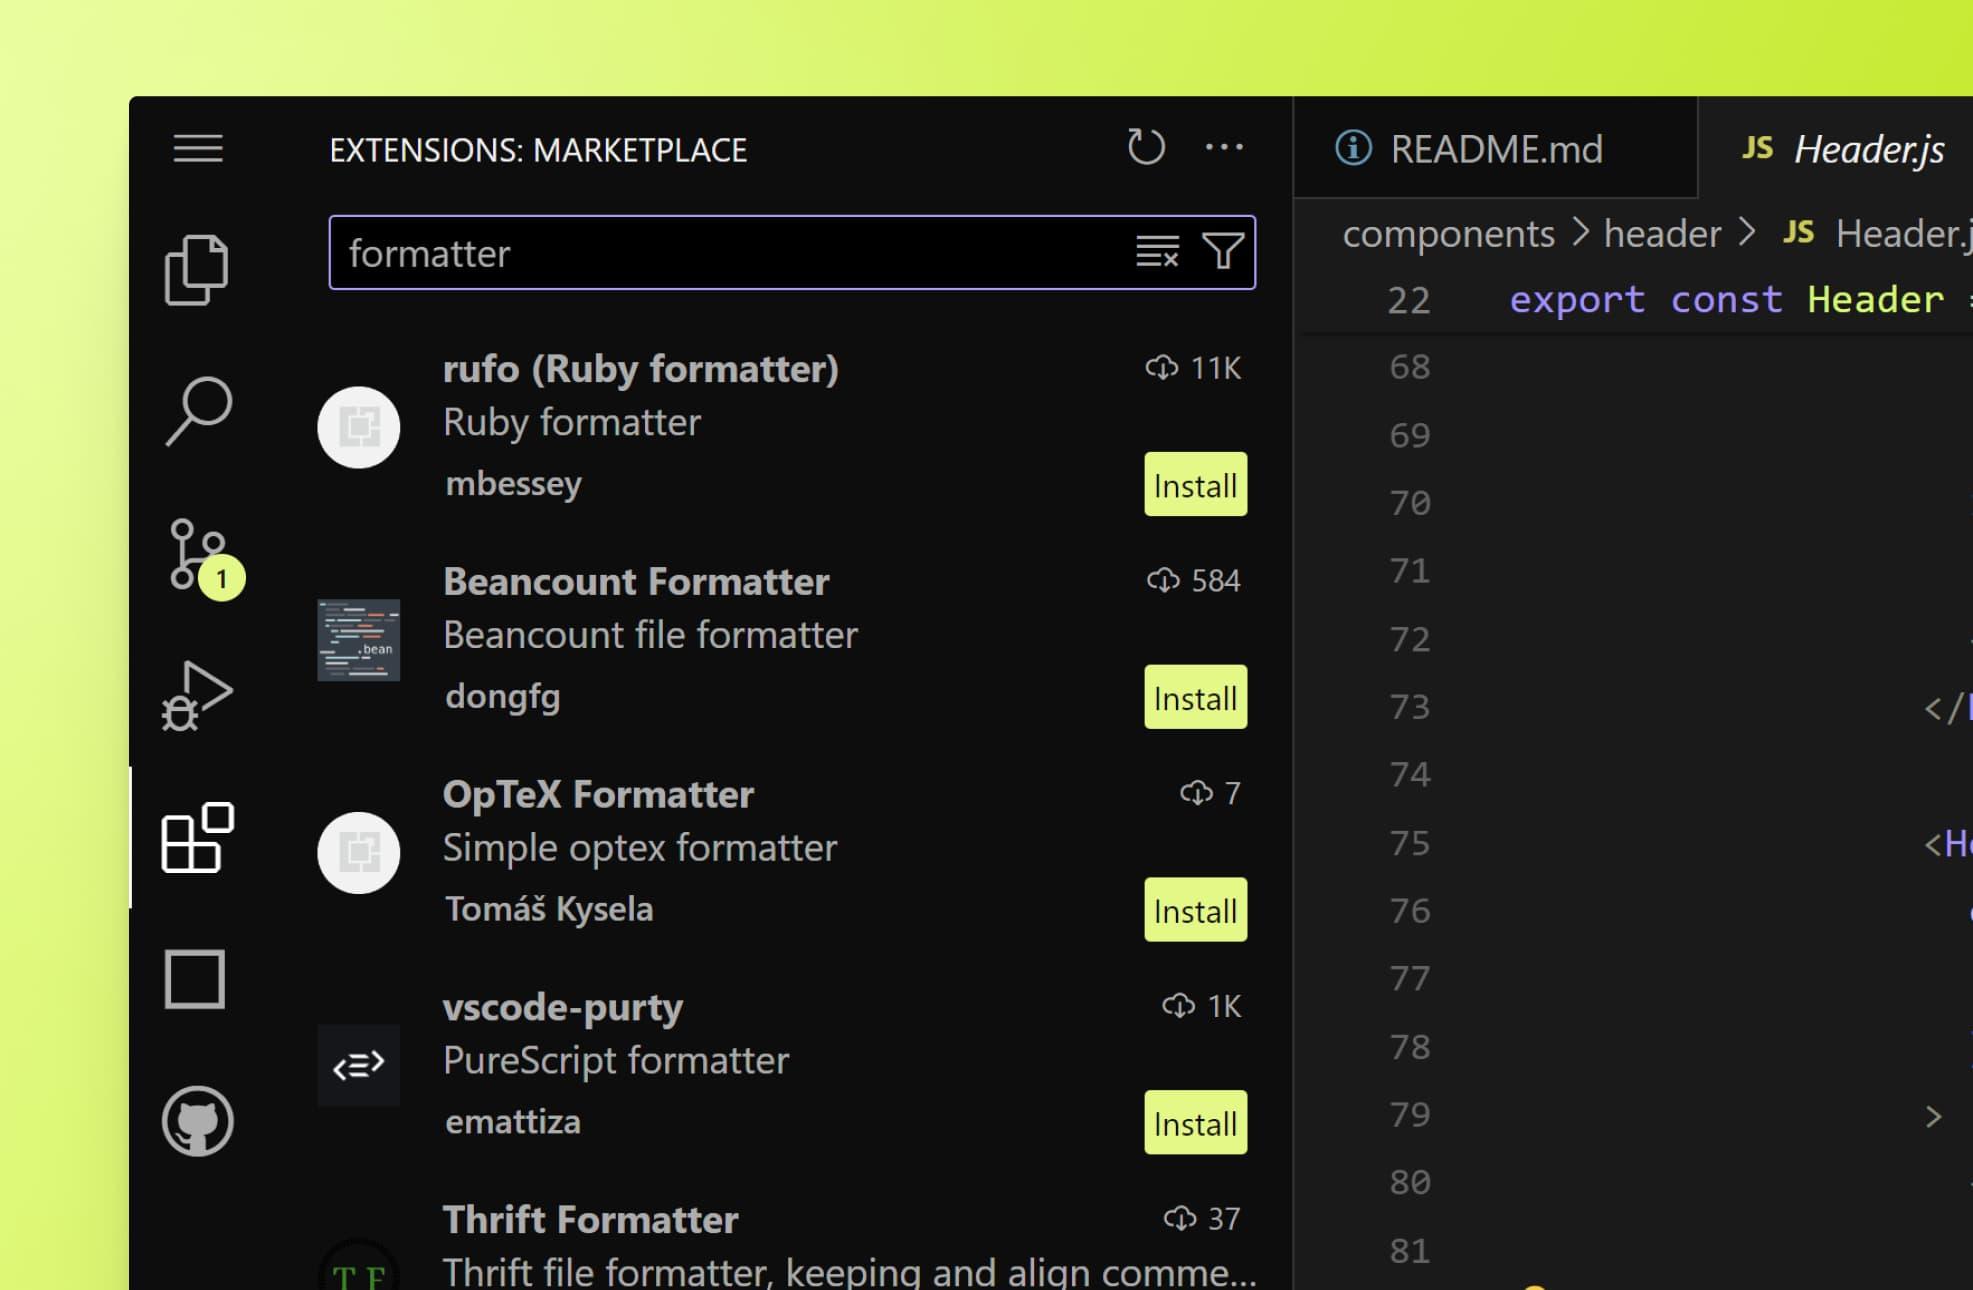Open the Search panel

[x=196, y=408]
